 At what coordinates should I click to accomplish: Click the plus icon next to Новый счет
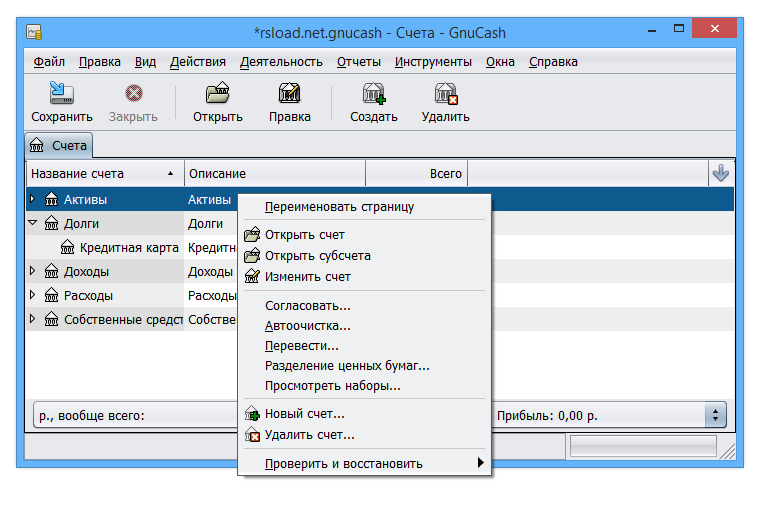click(x=252, y=414)
